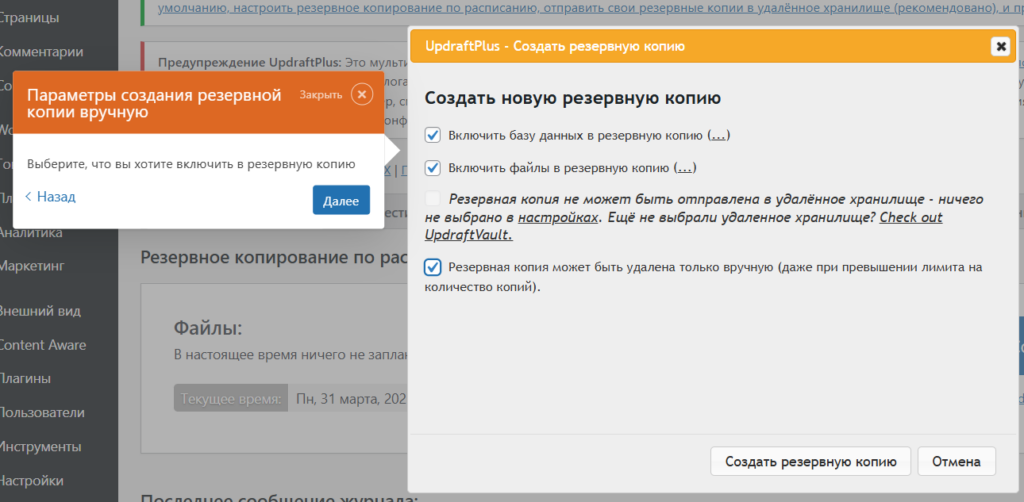Open 'Внешний вид' in the admin sidebar
The width and height of the screenshot is (1024, 502).
click(x=40, y=311)
